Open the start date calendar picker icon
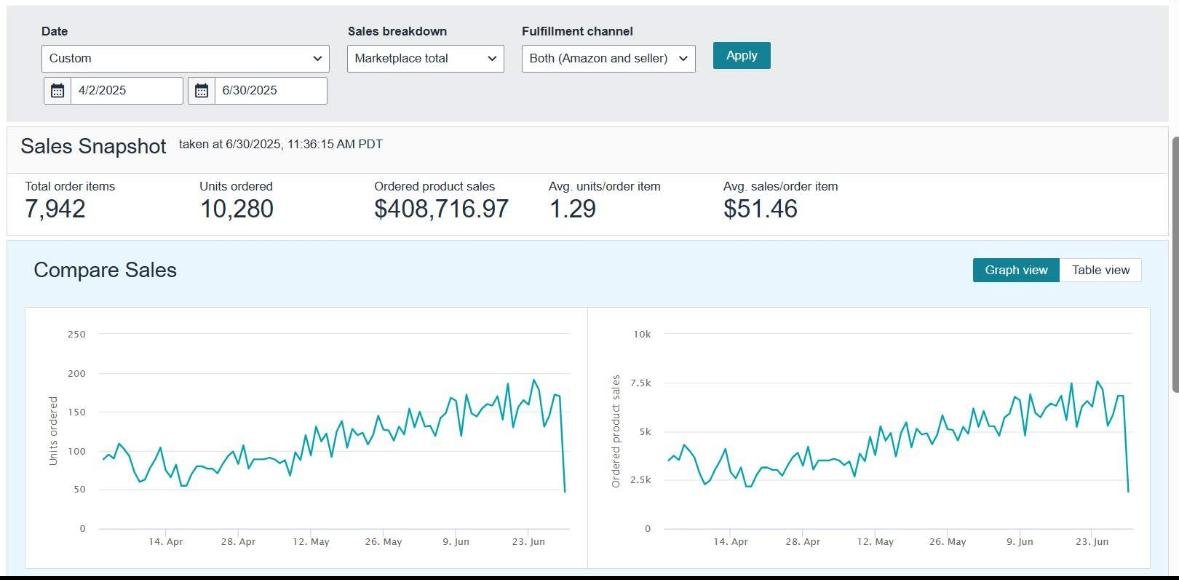Screen dimensions: 1179x580 (x=58, y=91)
